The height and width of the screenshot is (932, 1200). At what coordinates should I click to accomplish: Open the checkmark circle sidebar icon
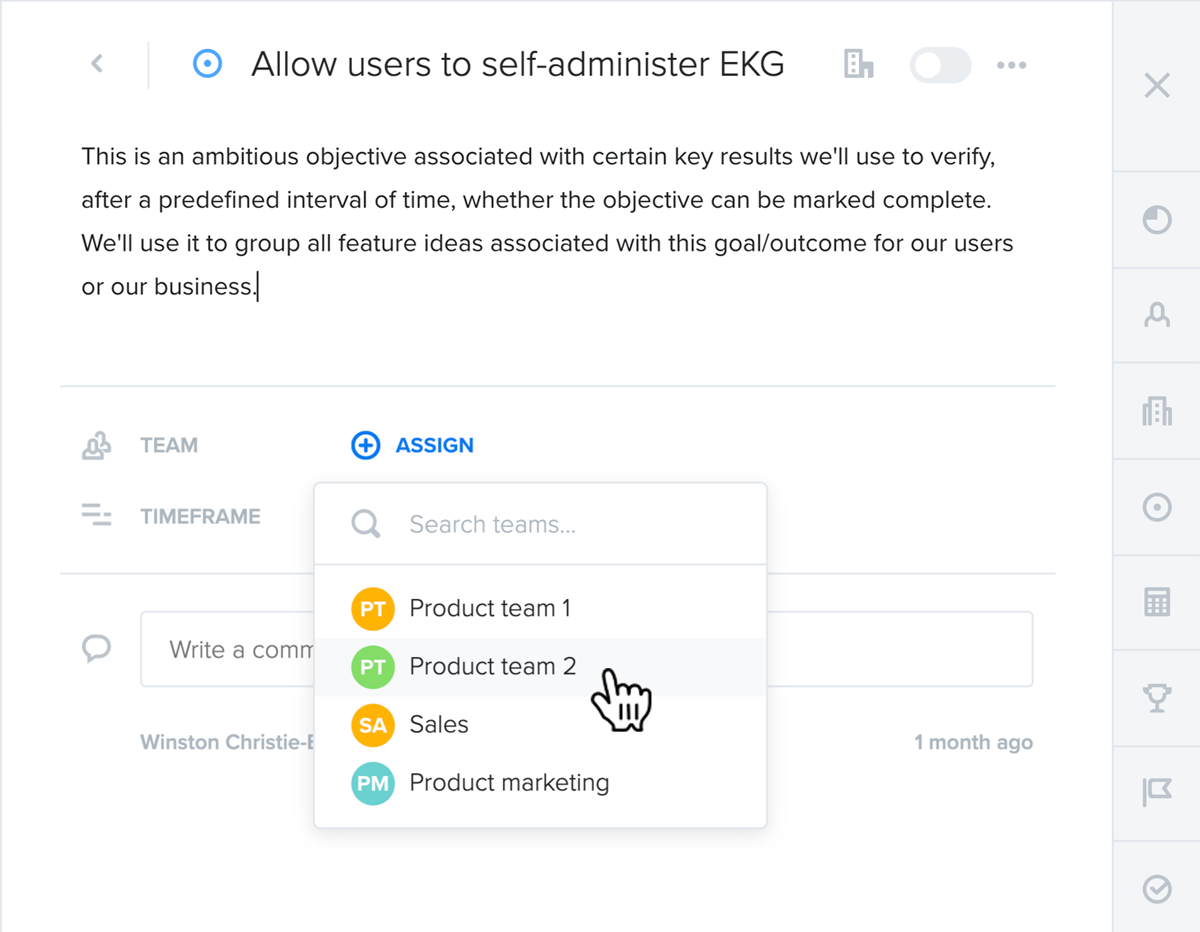(1157, 888)
